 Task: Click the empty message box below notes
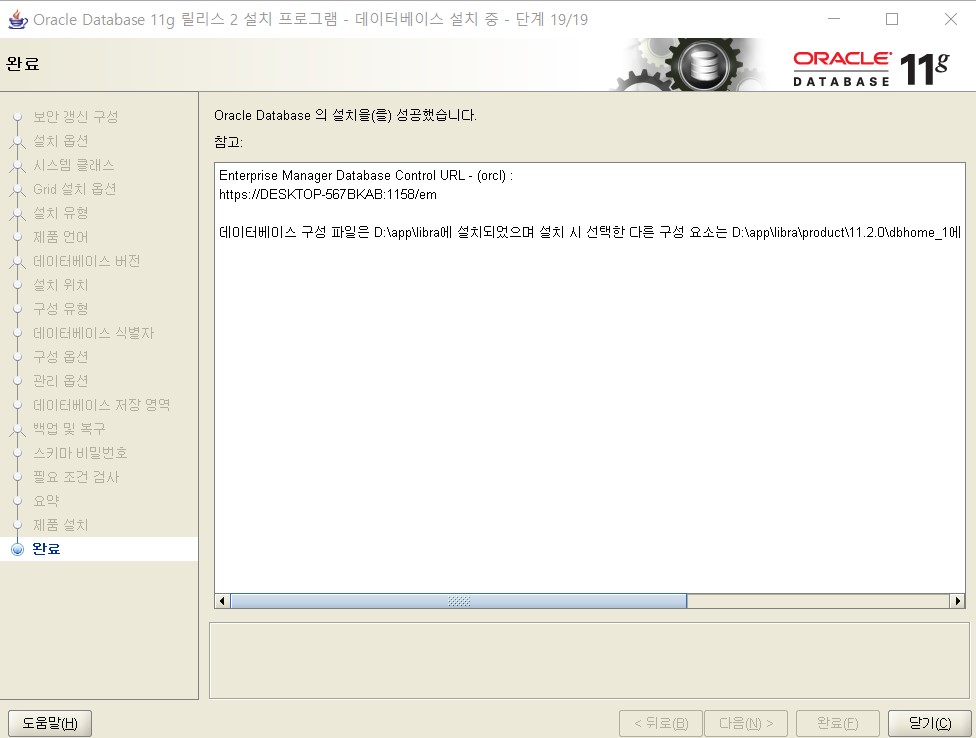click(589, 661)
